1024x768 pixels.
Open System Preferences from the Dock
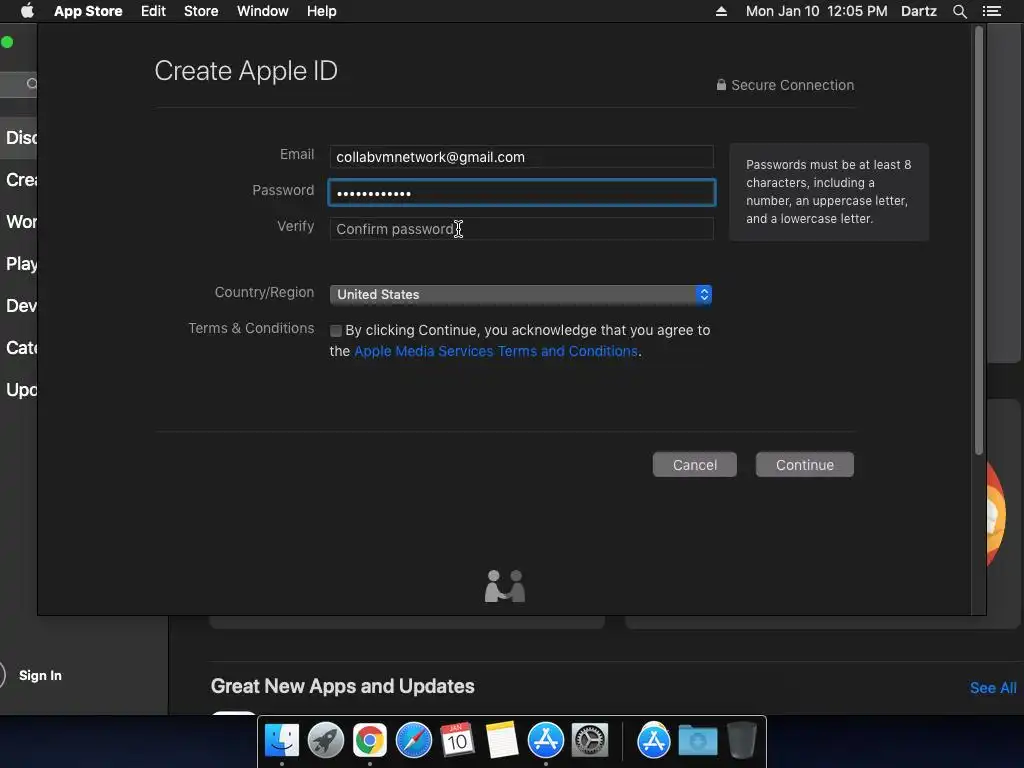tap(590, 741)
